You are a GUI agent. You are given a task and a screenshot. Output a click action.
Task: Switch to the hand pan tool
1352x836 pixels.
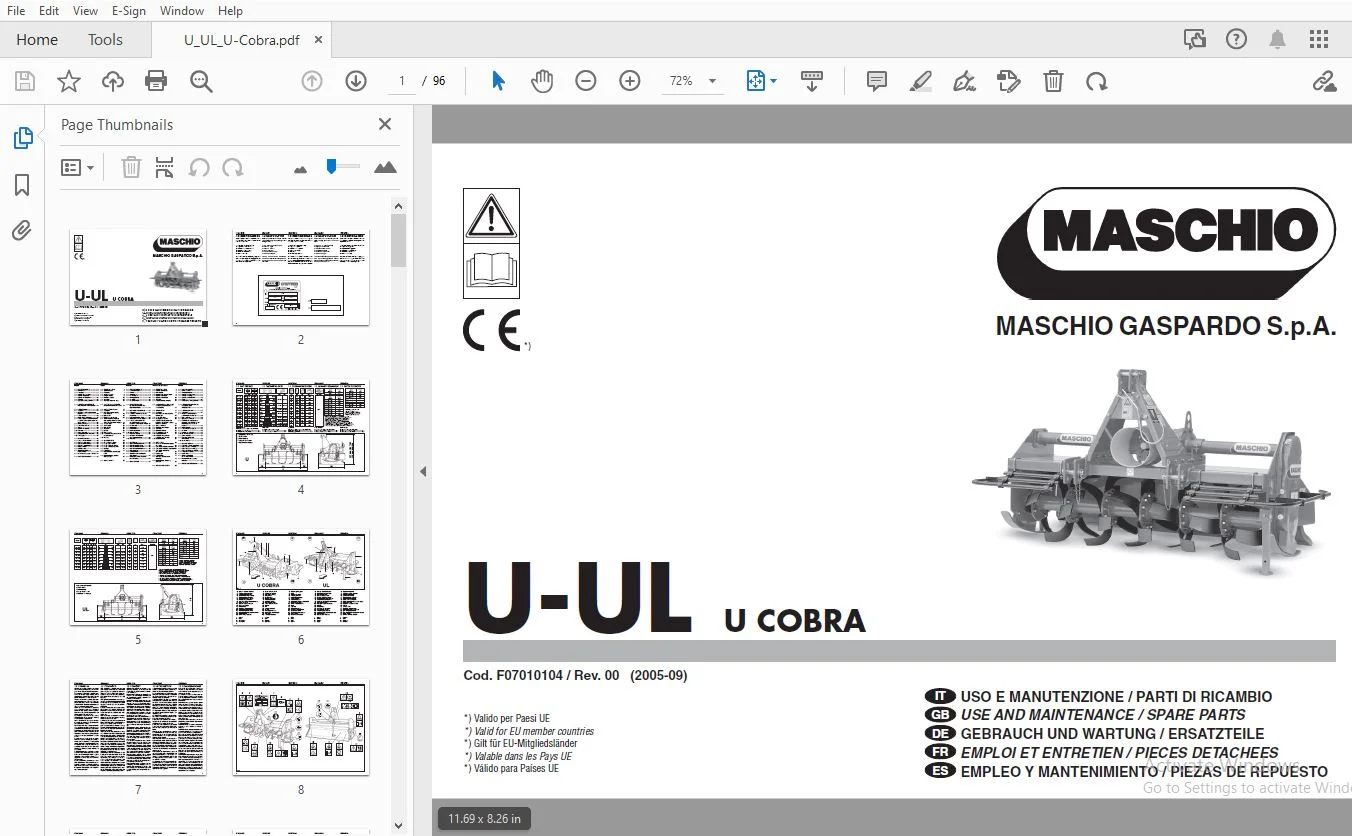(x=542, y=81)
